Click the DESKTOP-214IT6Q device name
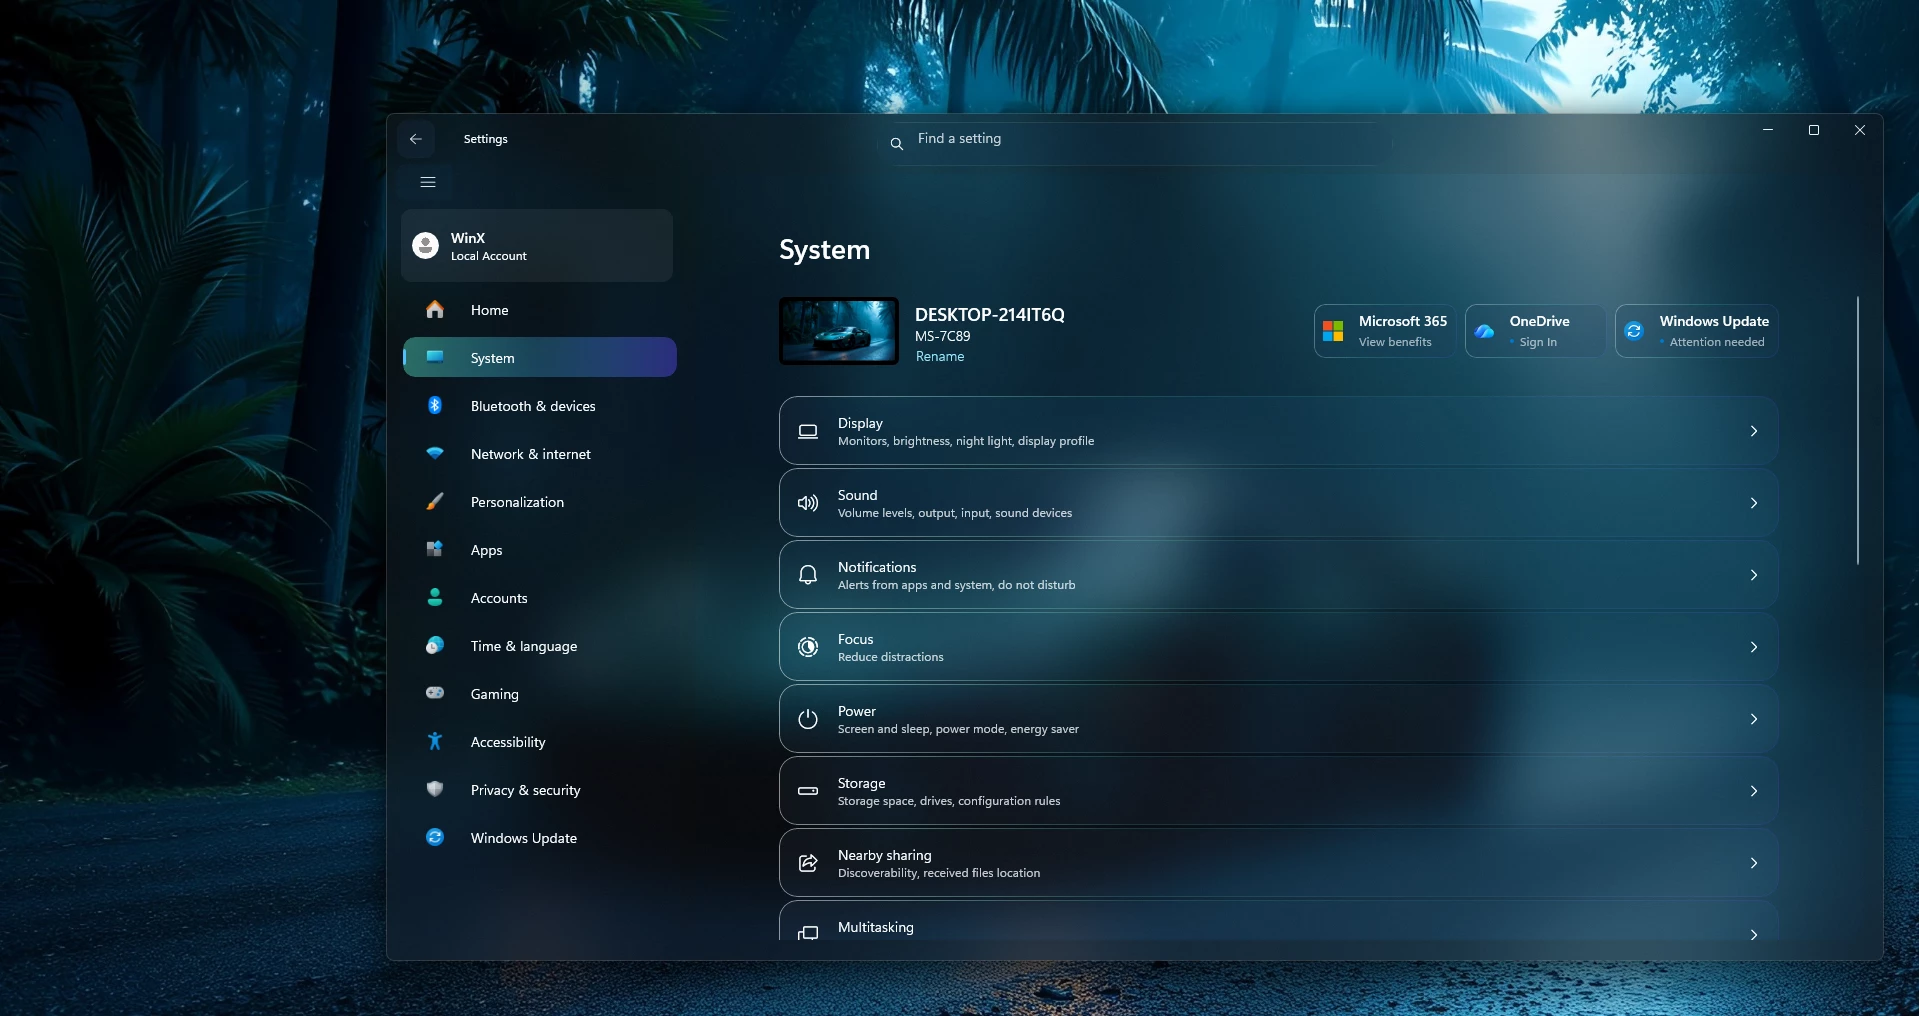Screen dimensions: 1919x1016 coord(990,315)
